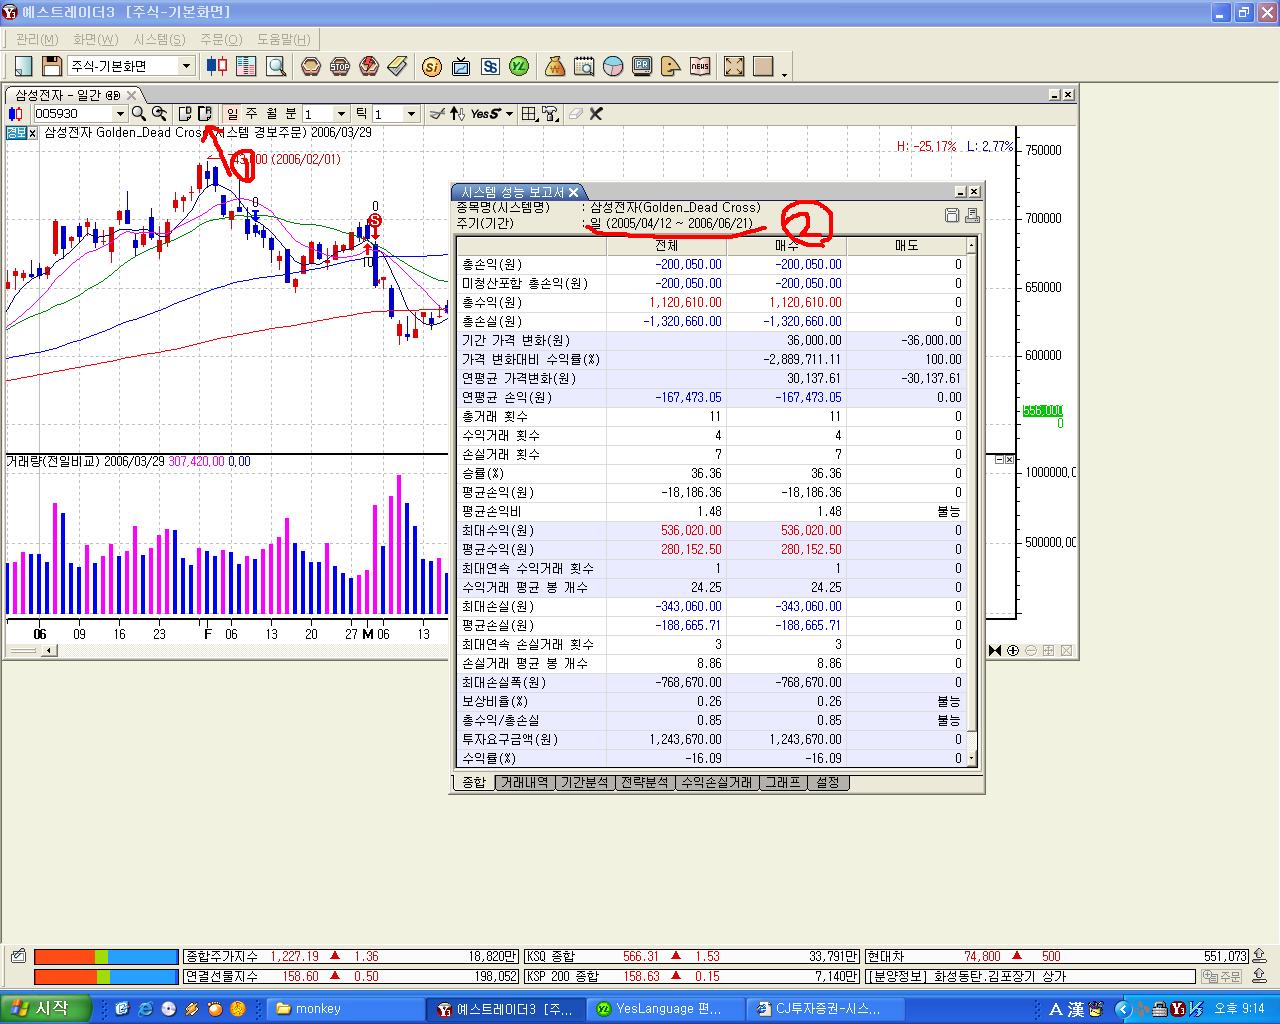Click the pie chart icon in toolbar
1280x1024 pixels.
tap(613, 66)
